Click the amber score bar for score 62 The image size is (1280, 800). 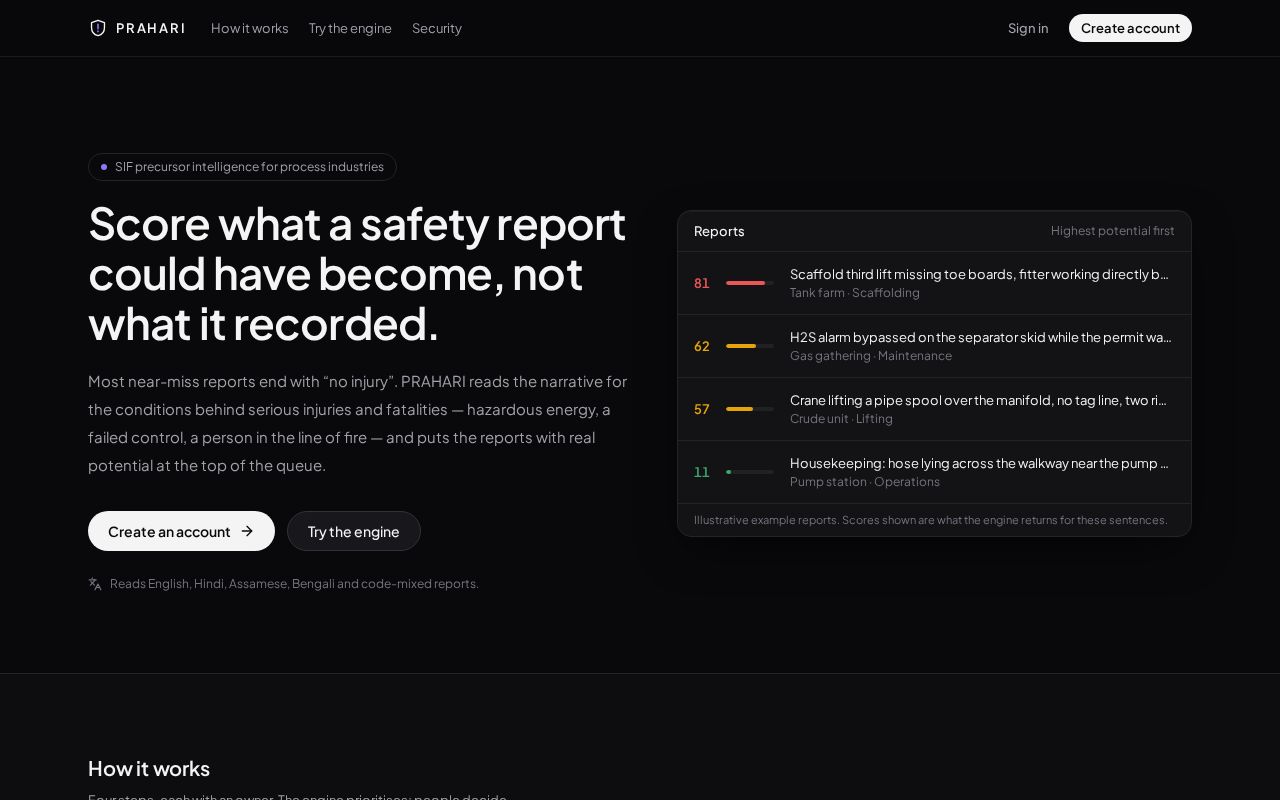750,346
